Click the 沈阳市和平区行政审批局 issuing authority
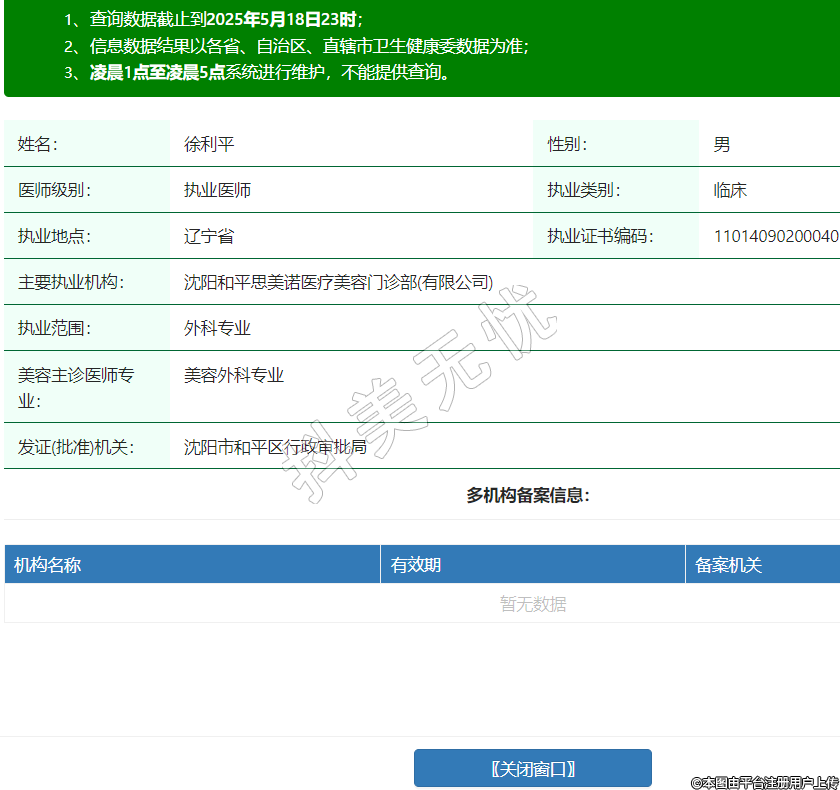840x790 pixels. tap(275, 447)
